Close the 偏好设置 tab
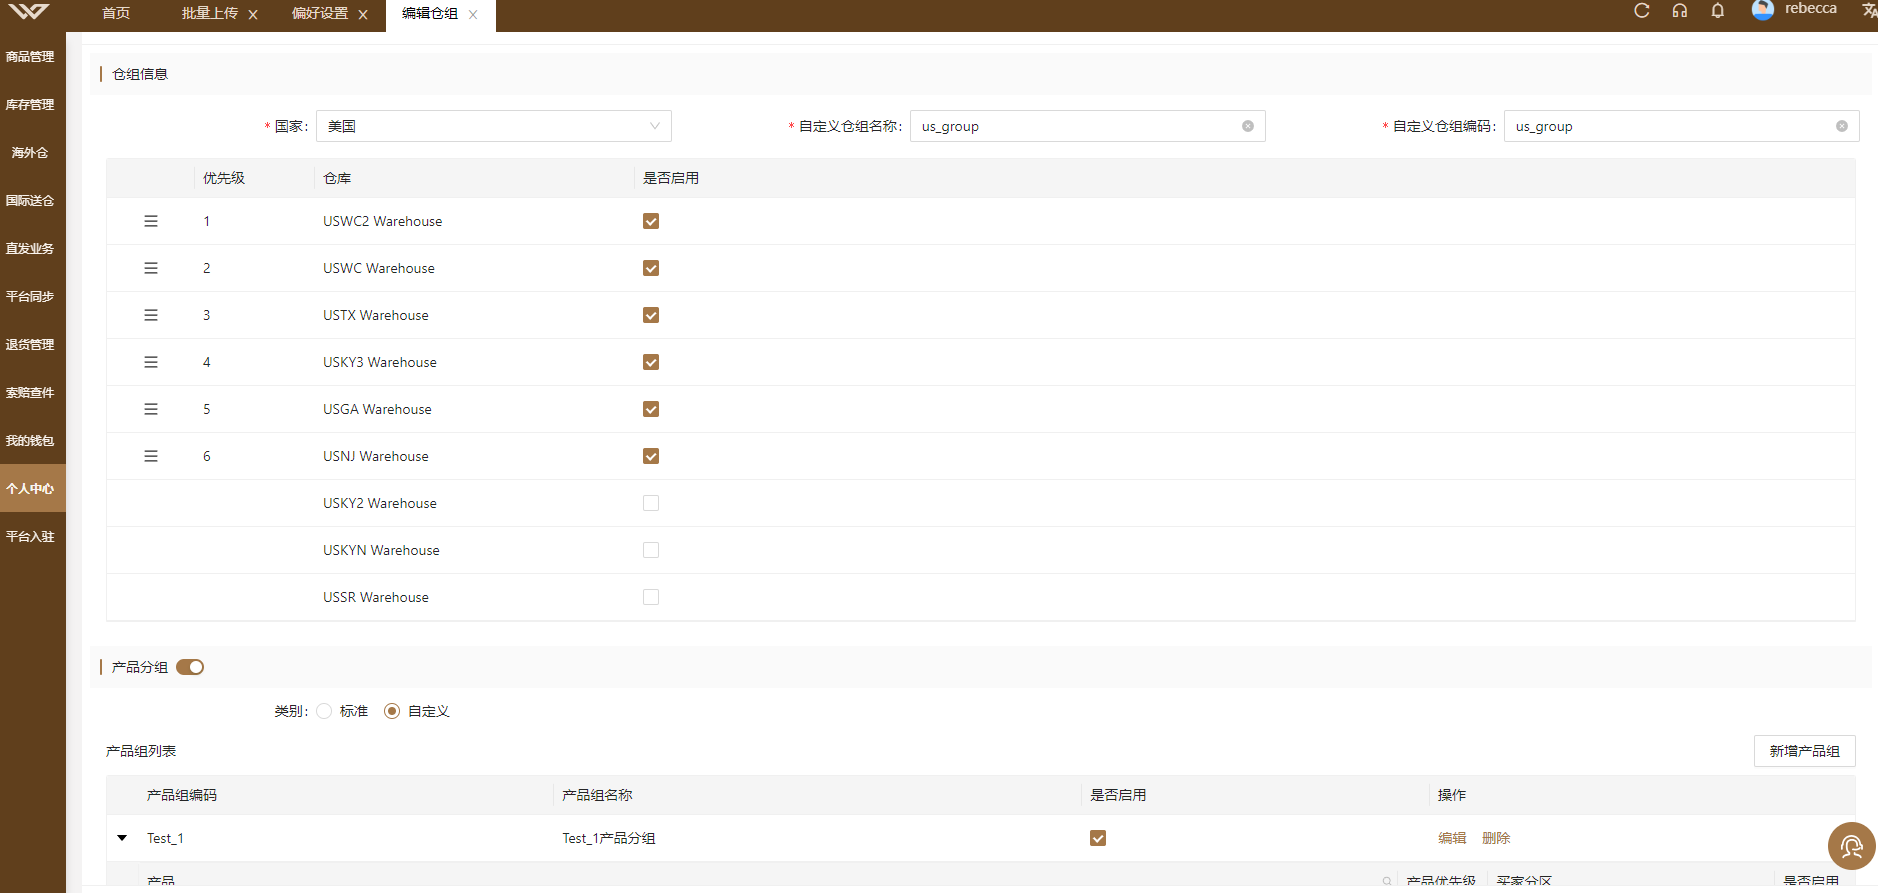The height and width of the screenshot is (893, 1878). 363,14
